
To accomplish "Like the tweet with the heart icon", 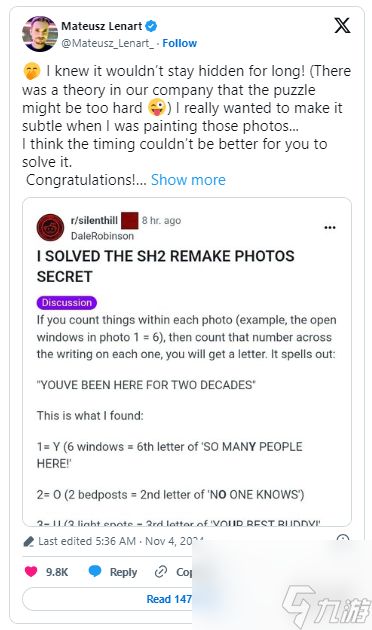I will coord(31,571).
